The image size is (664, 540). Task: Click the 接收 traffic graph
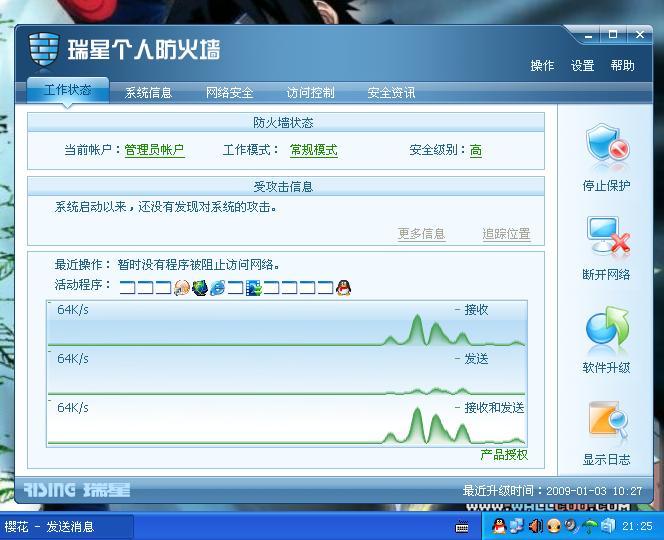coord(287,324)
